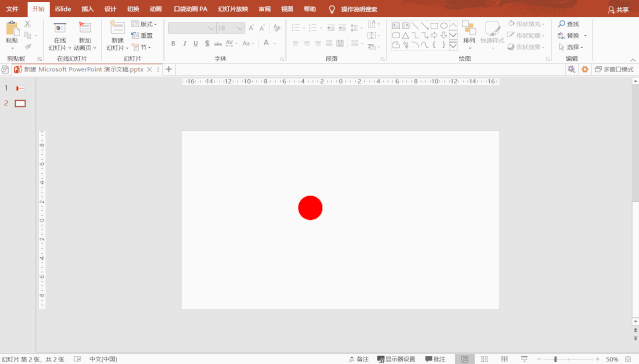Click the Format Painter brush icon
639x364 pixels.
click(x=28, y=47)
